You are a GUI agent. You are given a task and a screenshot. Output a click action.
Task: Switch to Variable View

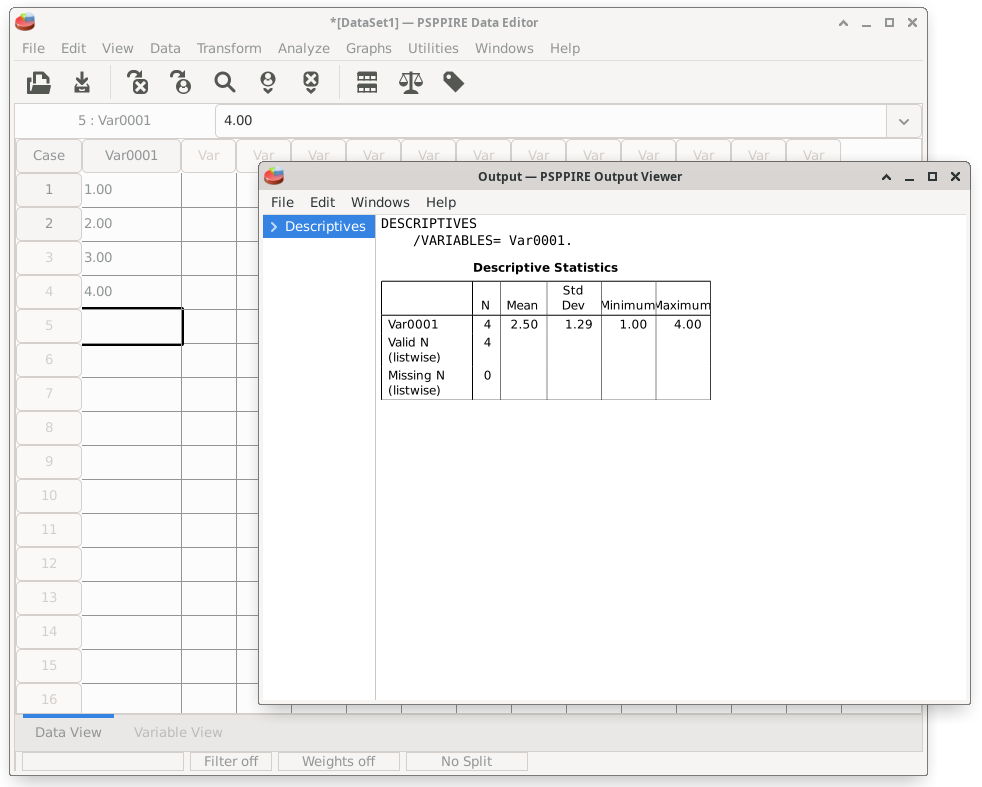[x=178, y=733]
